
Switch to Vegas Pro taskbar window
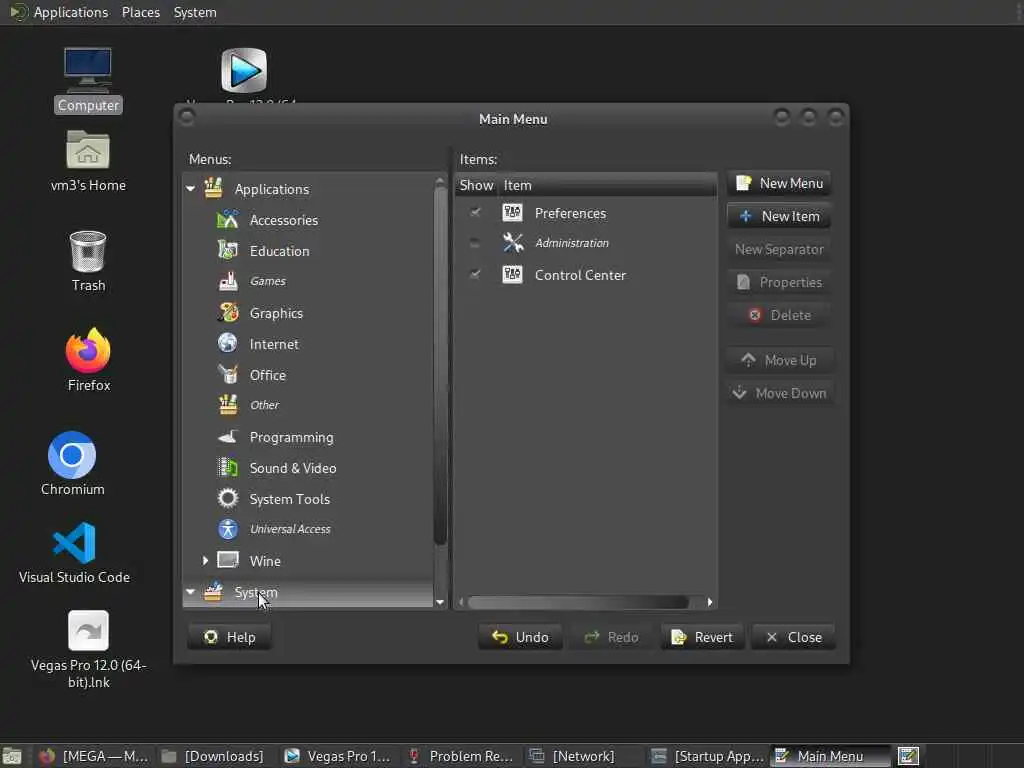(x=338, y=756)
